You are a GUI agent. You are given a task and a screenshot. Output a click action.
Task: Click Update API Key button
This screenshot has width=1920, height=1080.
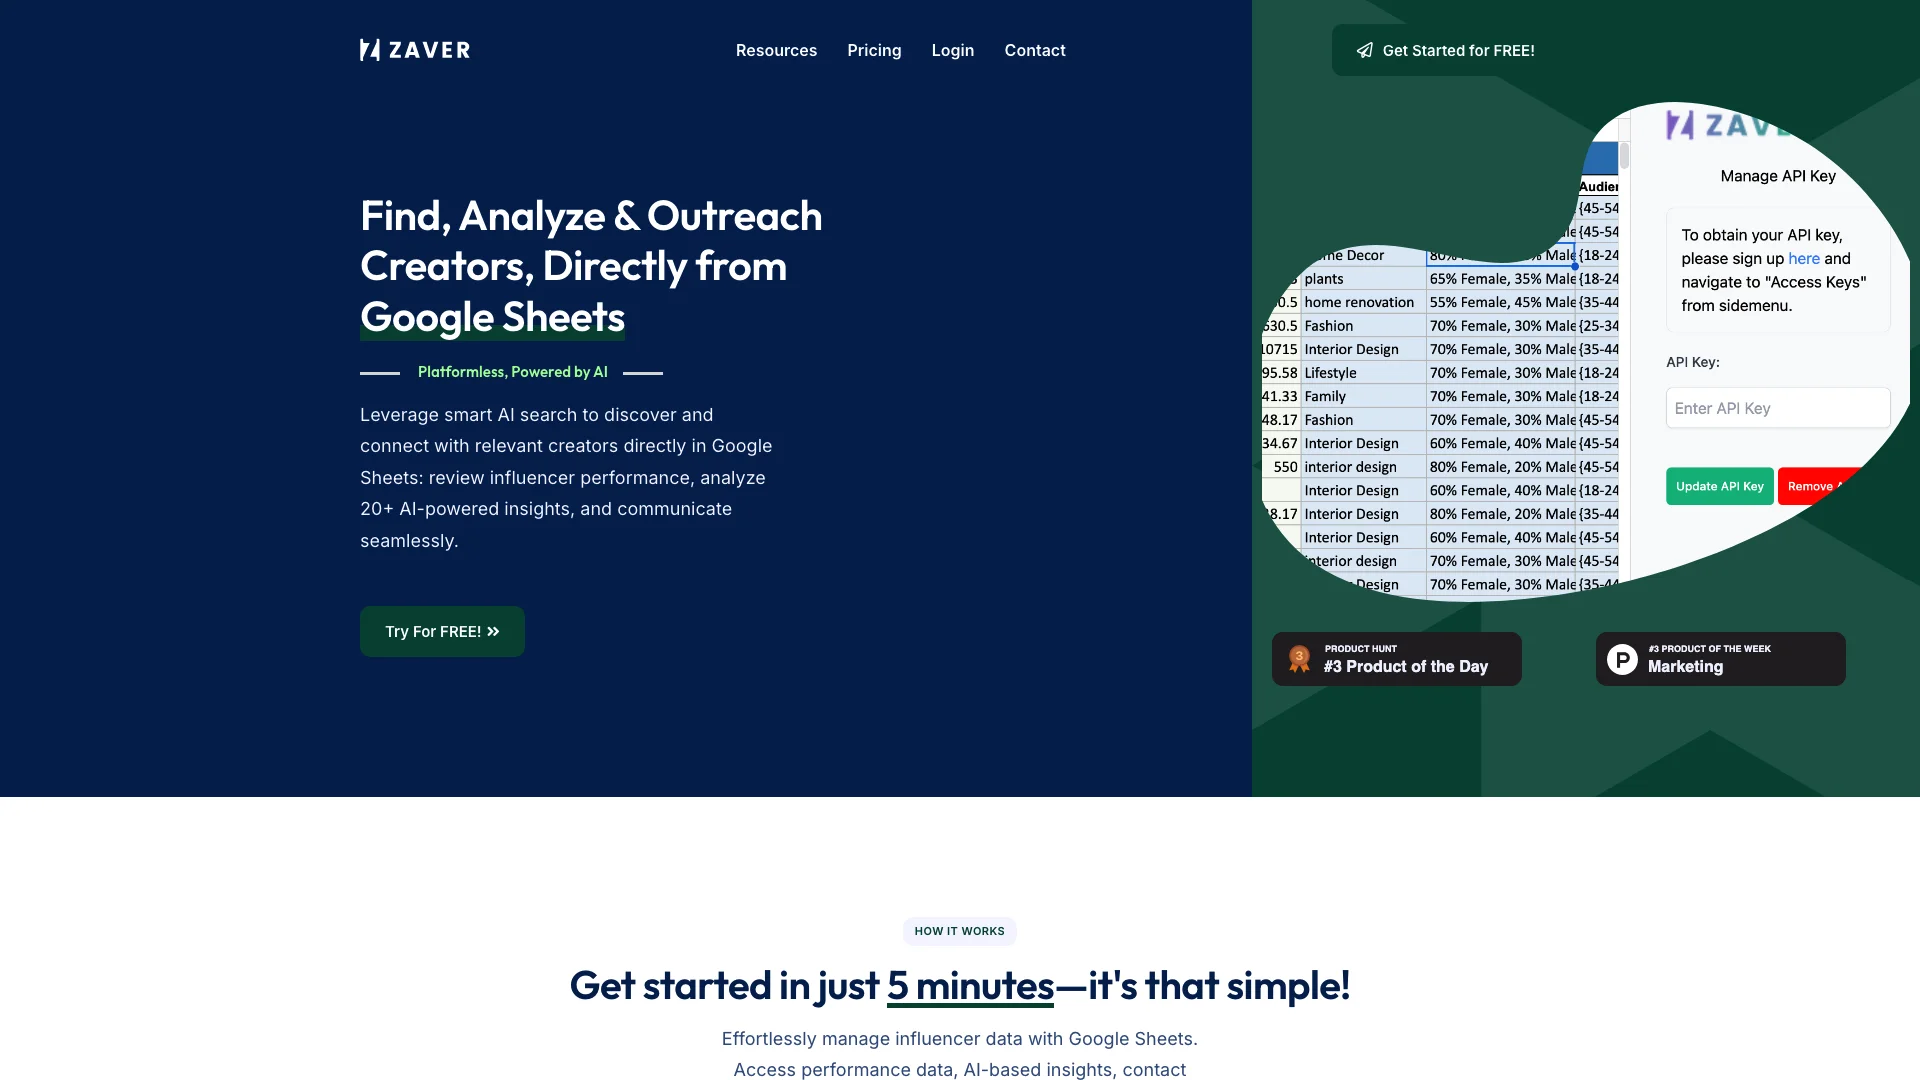(1720, 485)
